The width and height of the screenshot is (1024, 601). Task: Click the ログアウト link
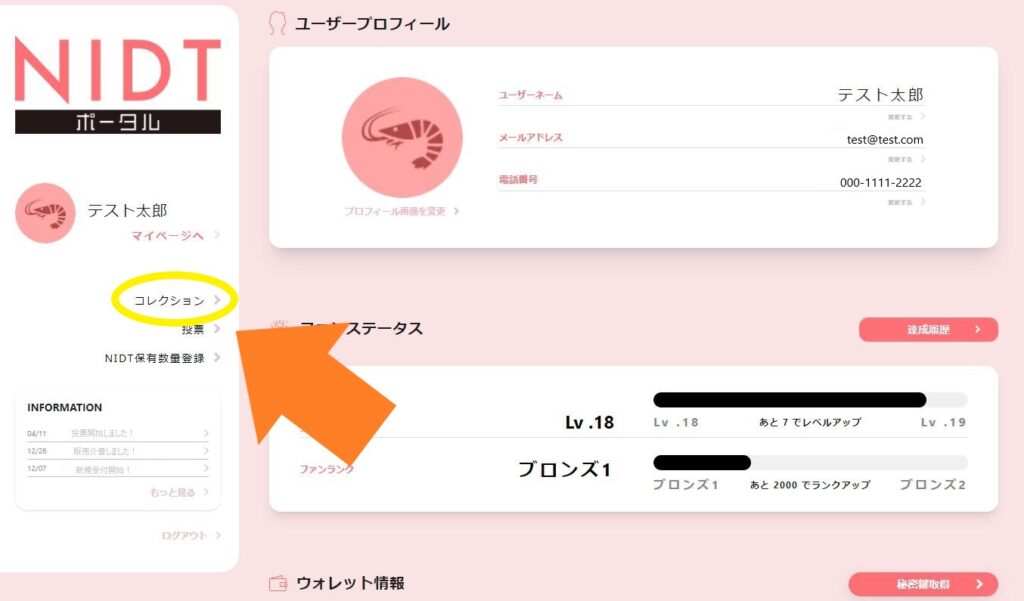[191, 536]
